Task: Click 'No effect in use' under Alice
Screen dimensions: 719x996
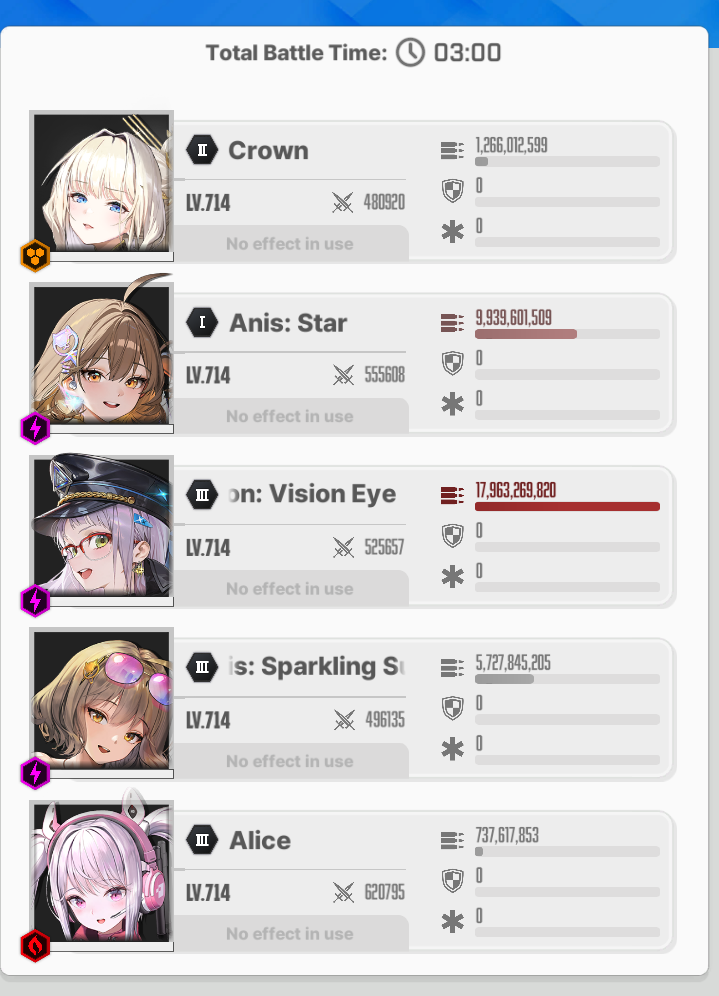Action: [x=290, y=934]
